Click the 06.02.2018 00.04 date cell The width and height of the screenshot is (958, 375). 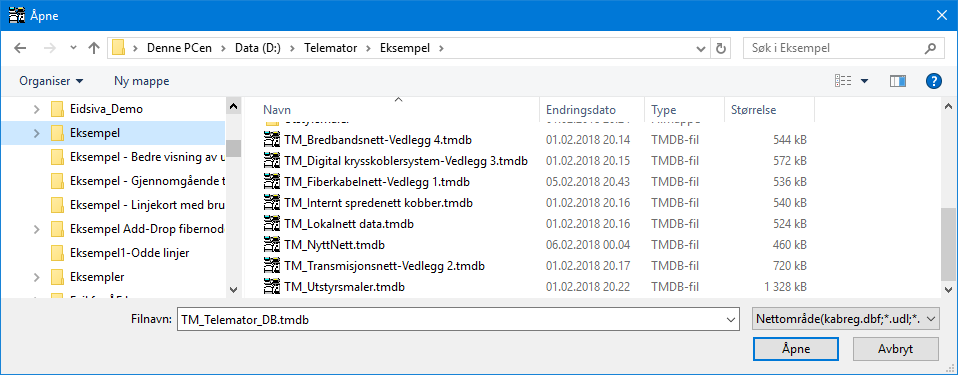(589, 245)
